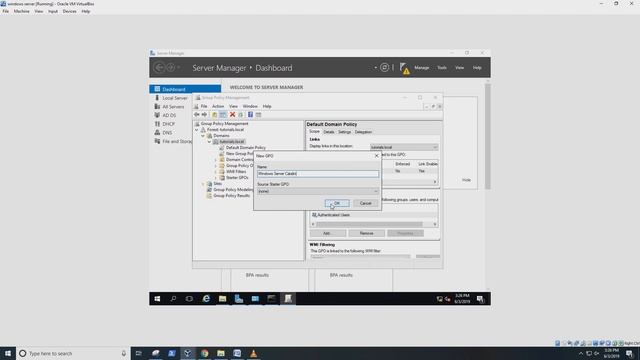
Task: Open the VirtualBox Devices menu
Action: (x=69, y=11)
